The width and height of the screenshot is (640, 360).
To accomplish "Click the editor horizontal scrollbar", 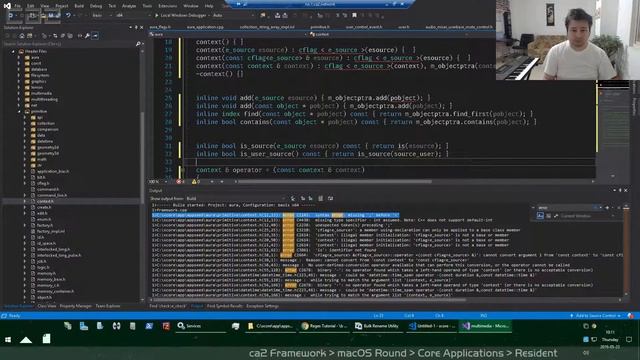I will (335, 182).
